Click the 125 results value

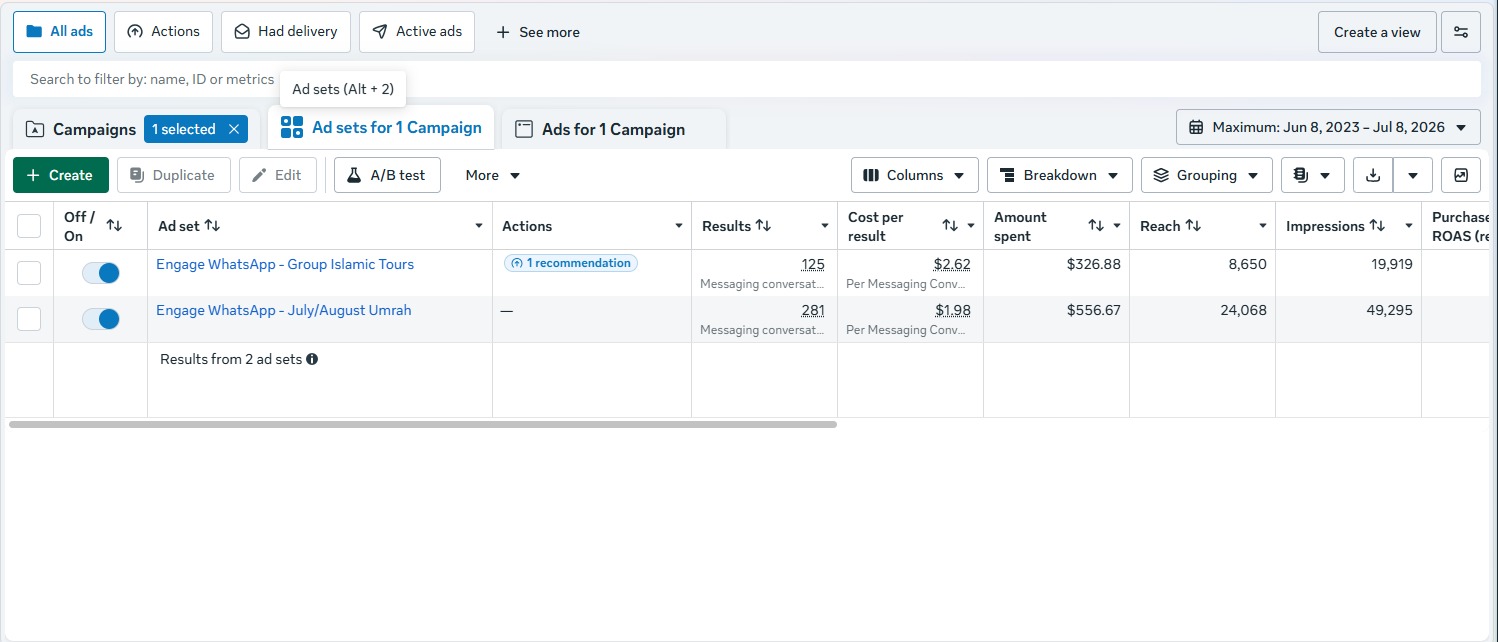[813, 264]
